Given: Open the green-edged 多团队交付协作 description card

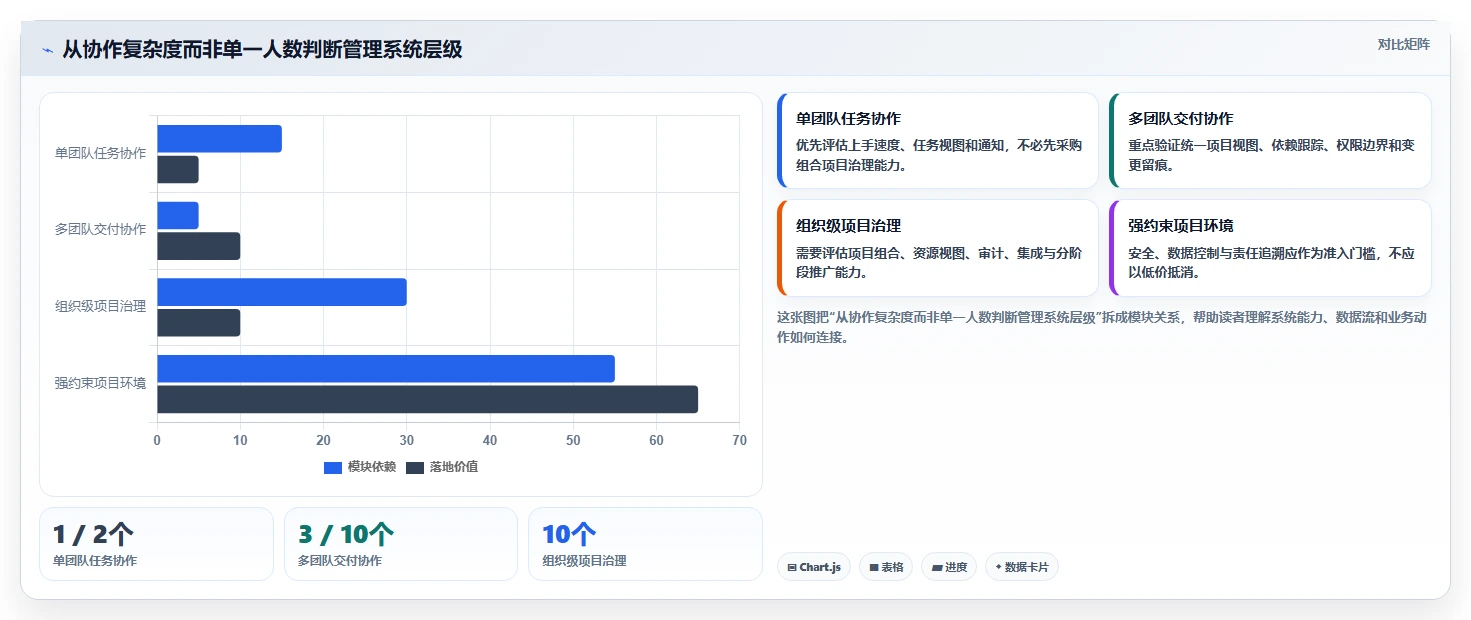Looking at the screenshot, I should [x=1270, y=141].
